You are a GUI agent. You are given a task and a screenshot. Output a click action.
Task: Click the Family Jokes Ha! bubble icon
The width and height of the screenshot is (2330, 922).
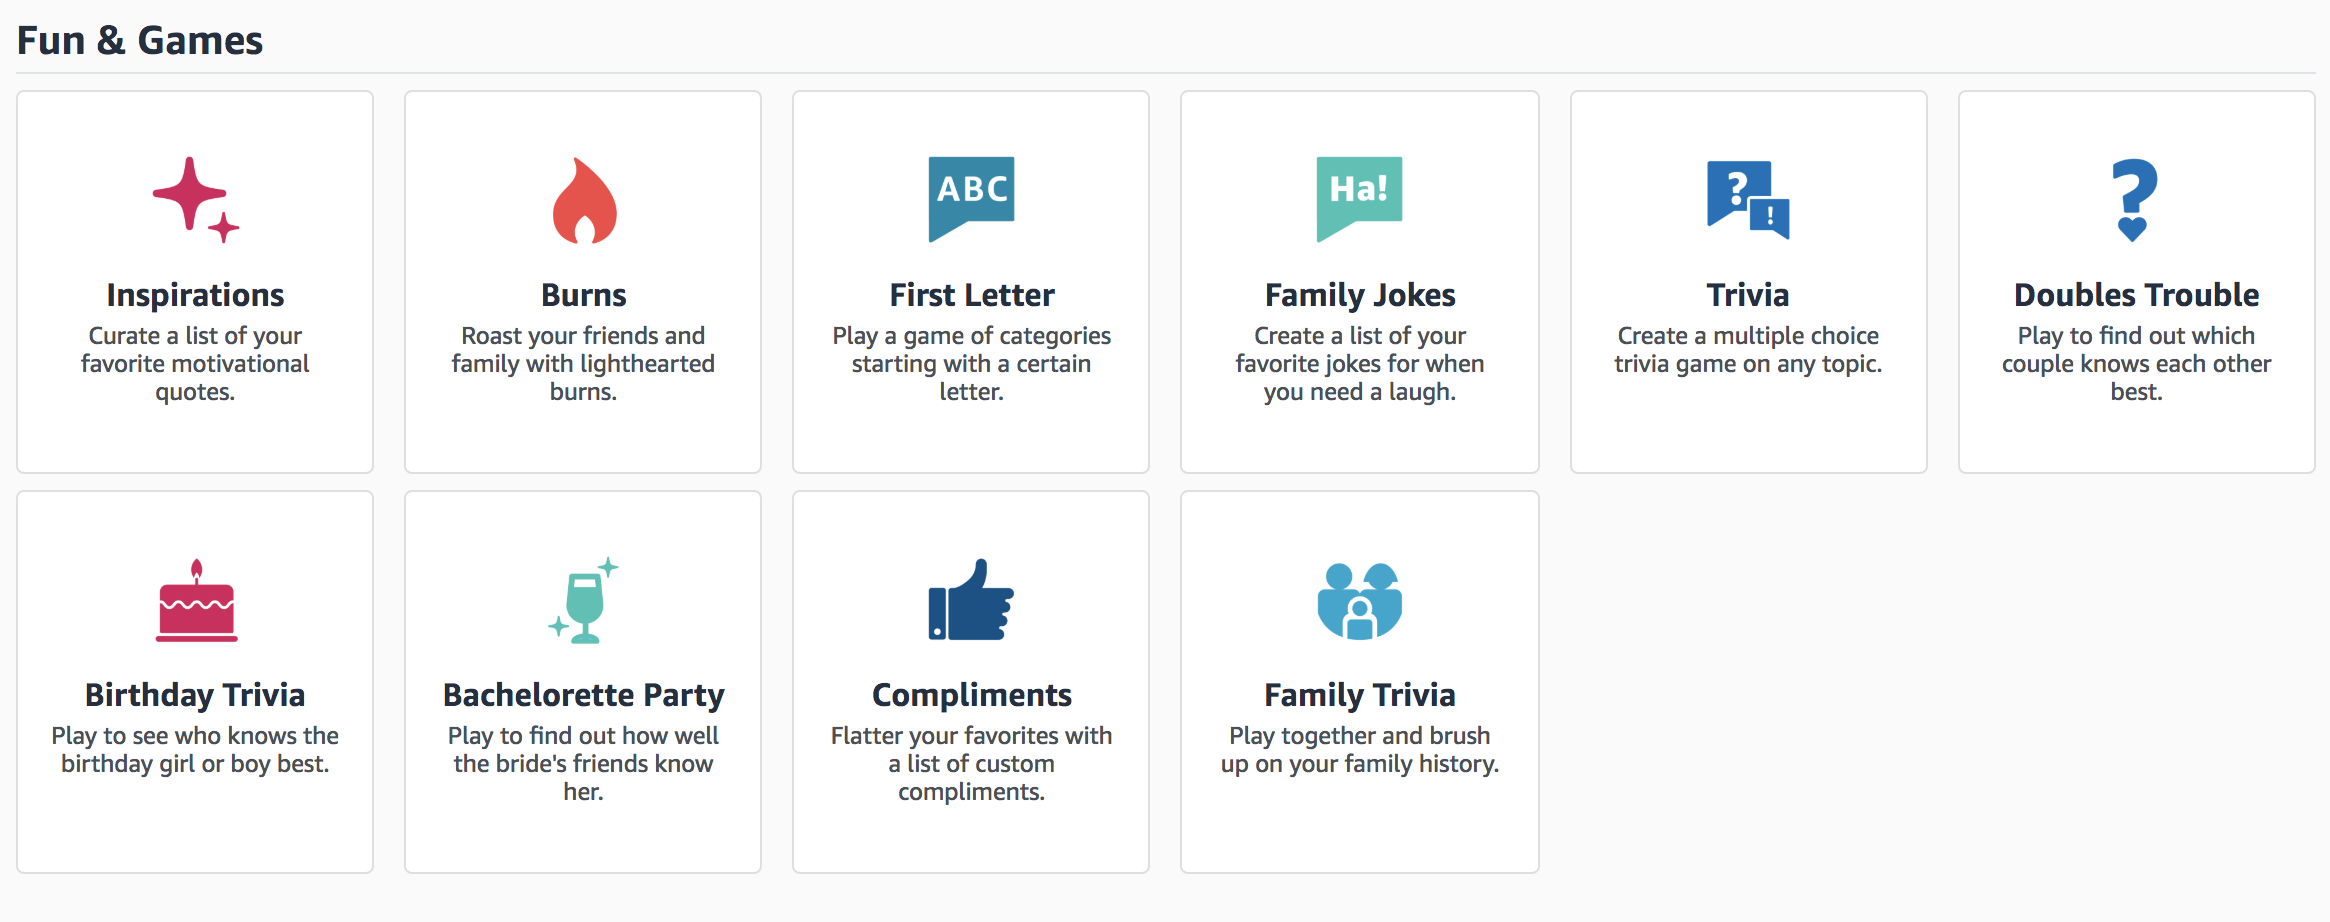tap(1359, 198)
